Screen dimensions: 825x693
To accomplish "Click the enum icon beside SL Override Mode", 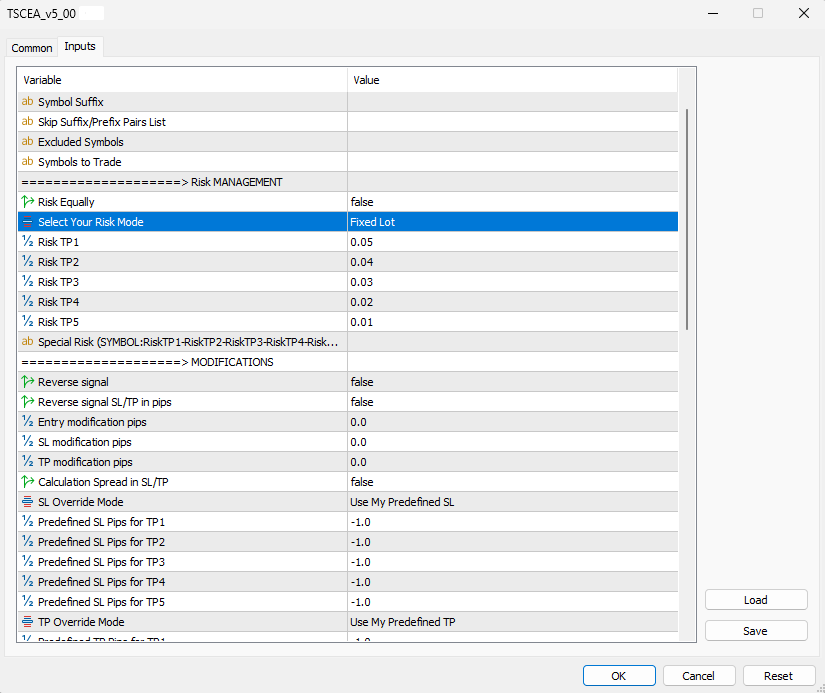I will coord(27,502).
